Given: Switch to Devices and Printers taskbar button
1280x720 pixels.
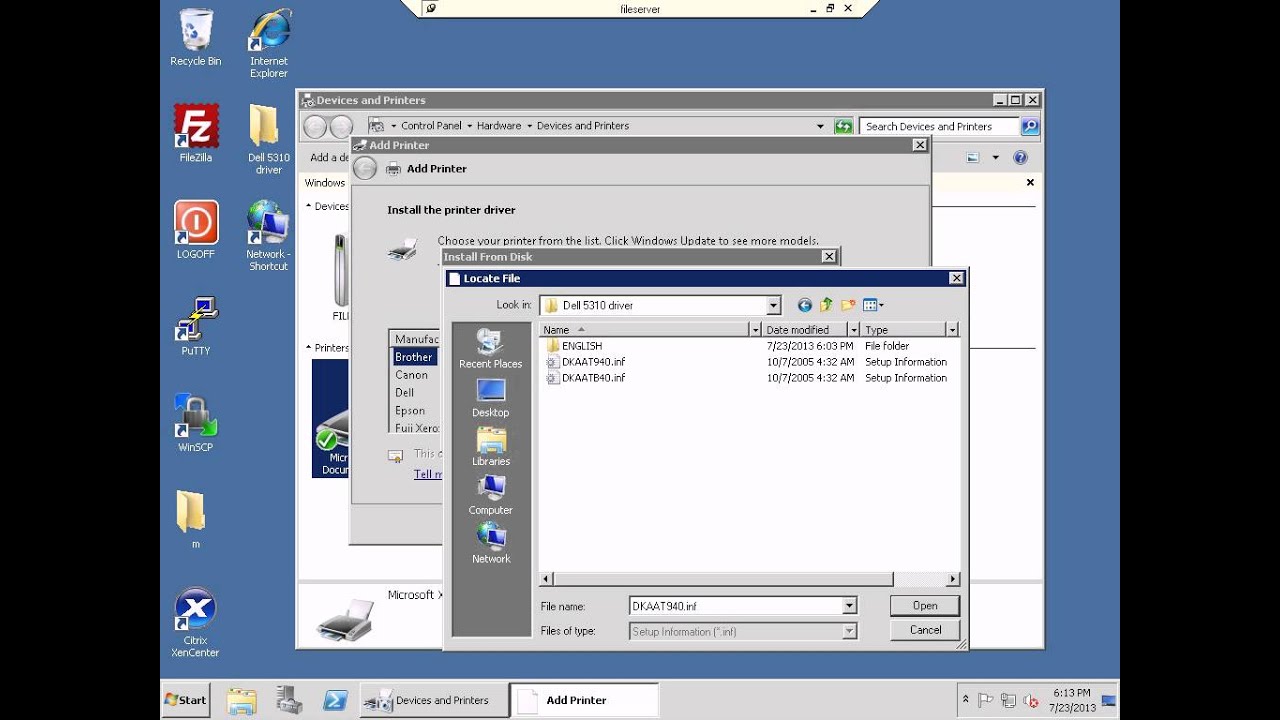Looking at the screenshot, I should pyautogui.click(x=433, y=700).
